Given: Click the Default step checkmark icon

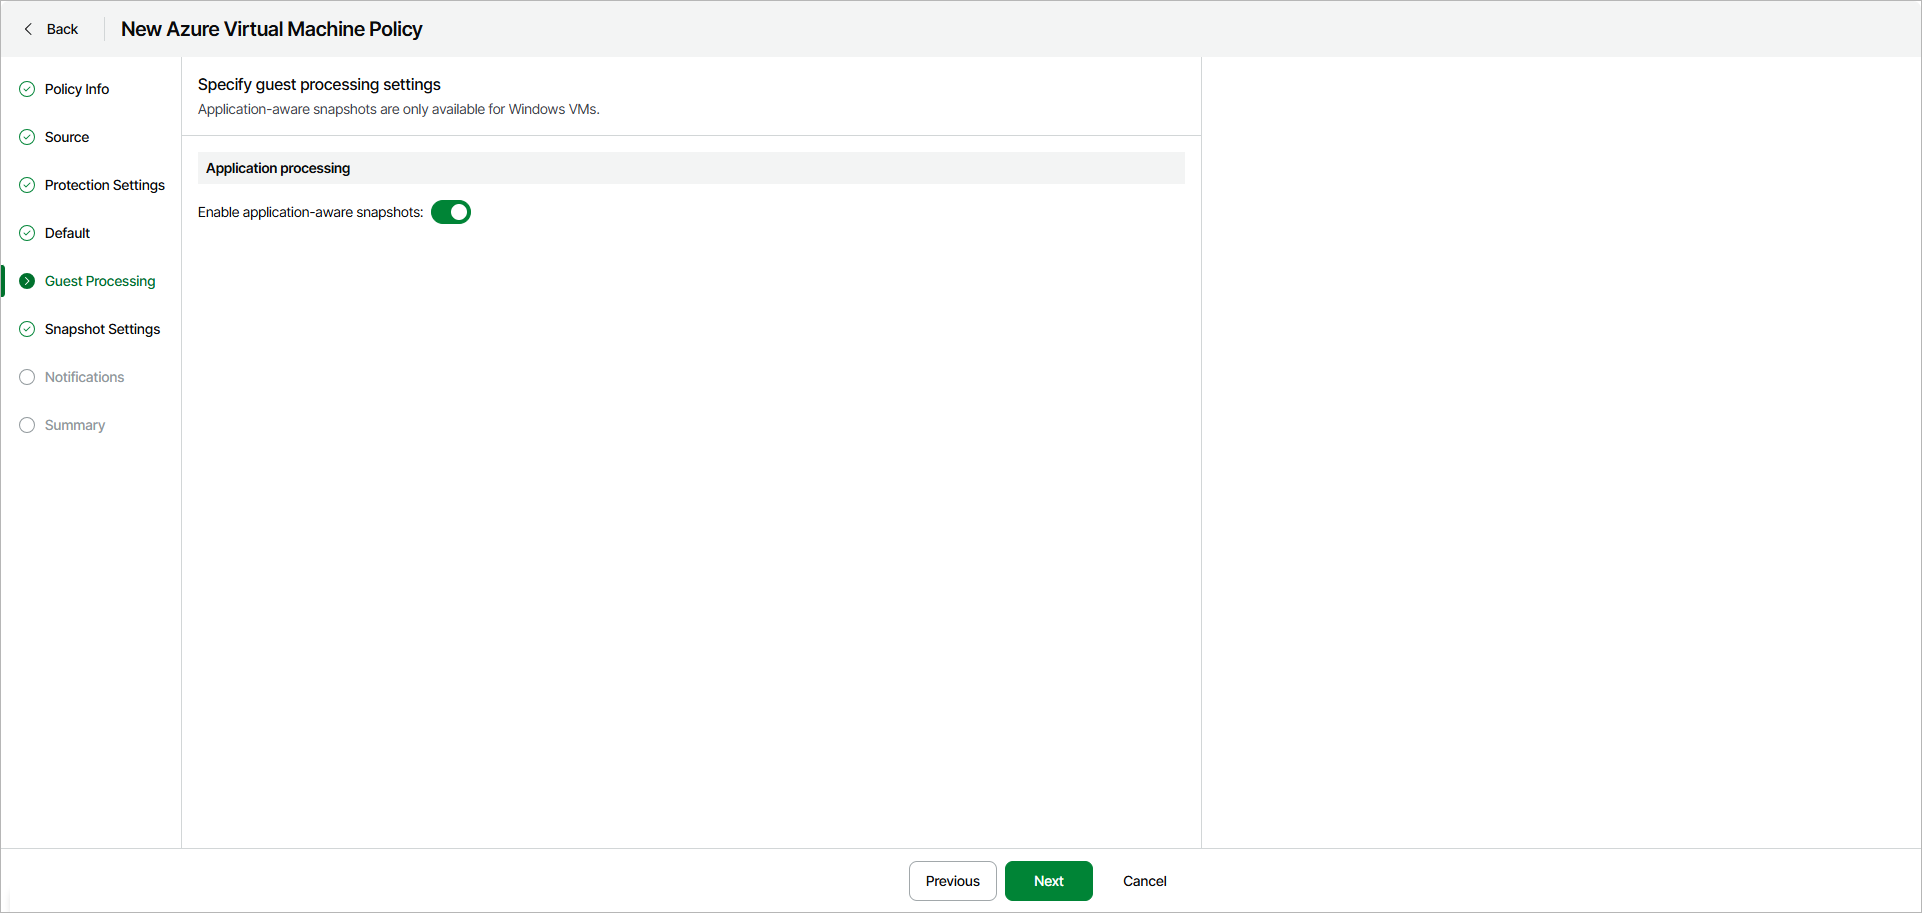Looking at the screenshot, I should point(26,233).
